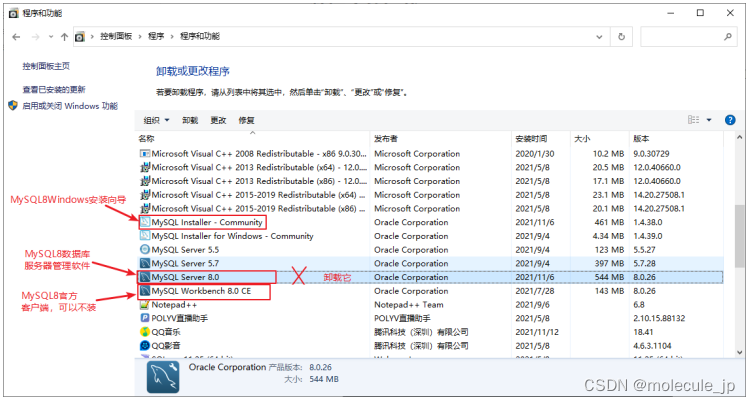Image resolution: width=750 pixels, height=404 pixels.
Task: Sort by 名称 column header
Action: click(146, 139)
